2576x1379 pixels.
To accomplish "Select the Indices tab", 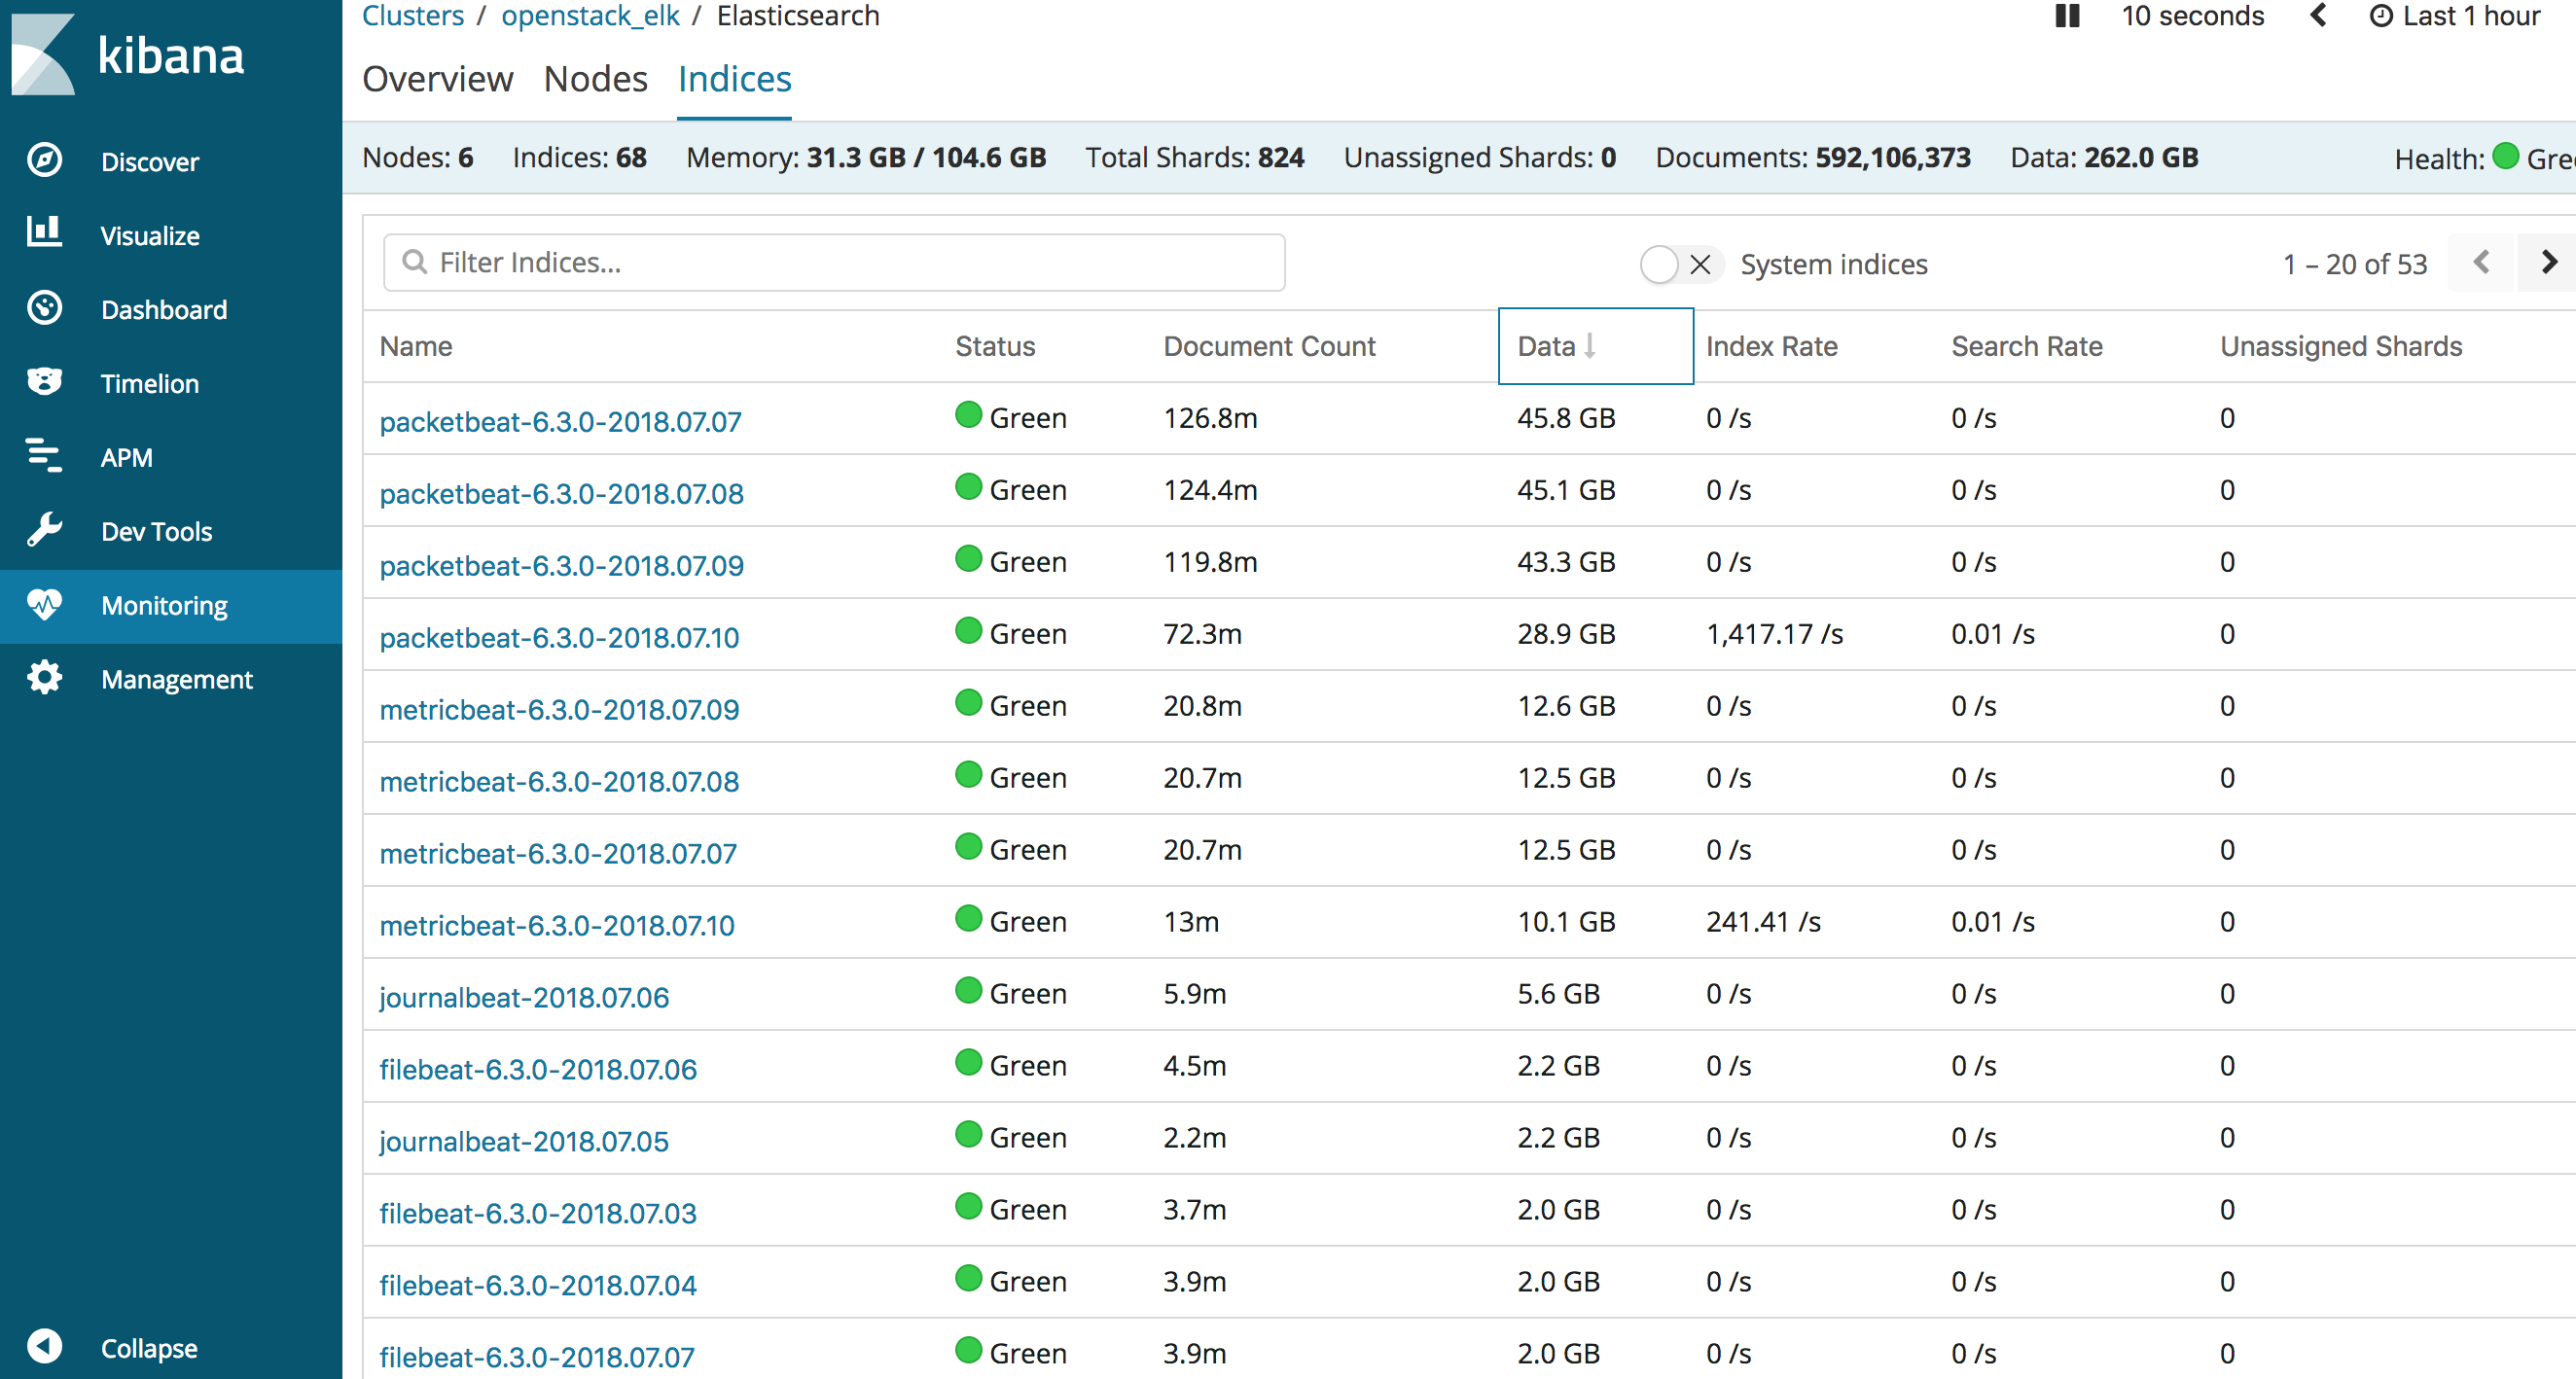I will [735, 79].
